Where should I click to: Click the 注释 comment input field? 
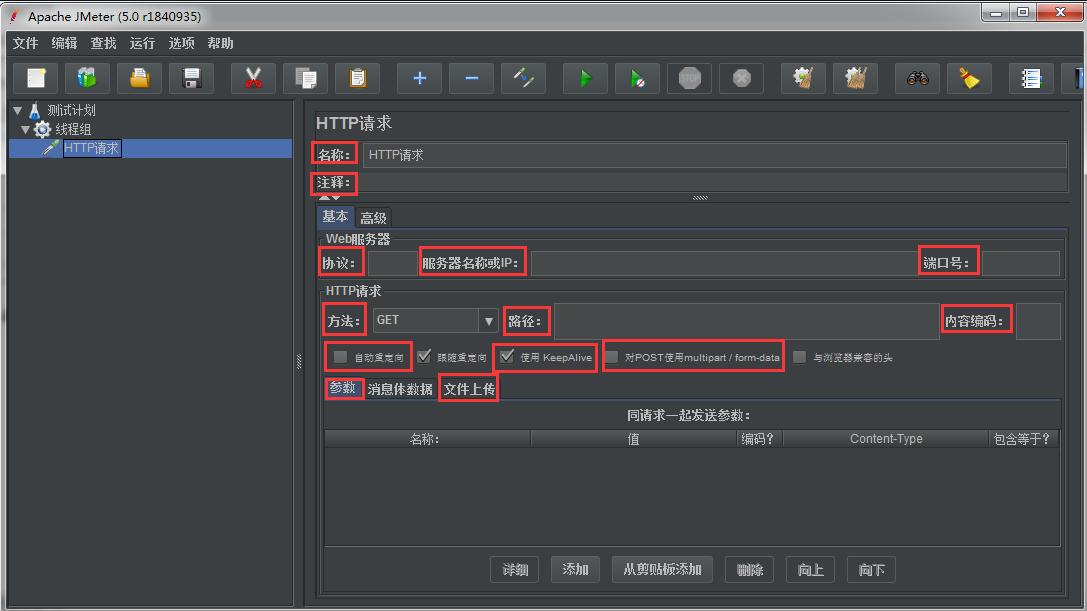coord(712,183)
